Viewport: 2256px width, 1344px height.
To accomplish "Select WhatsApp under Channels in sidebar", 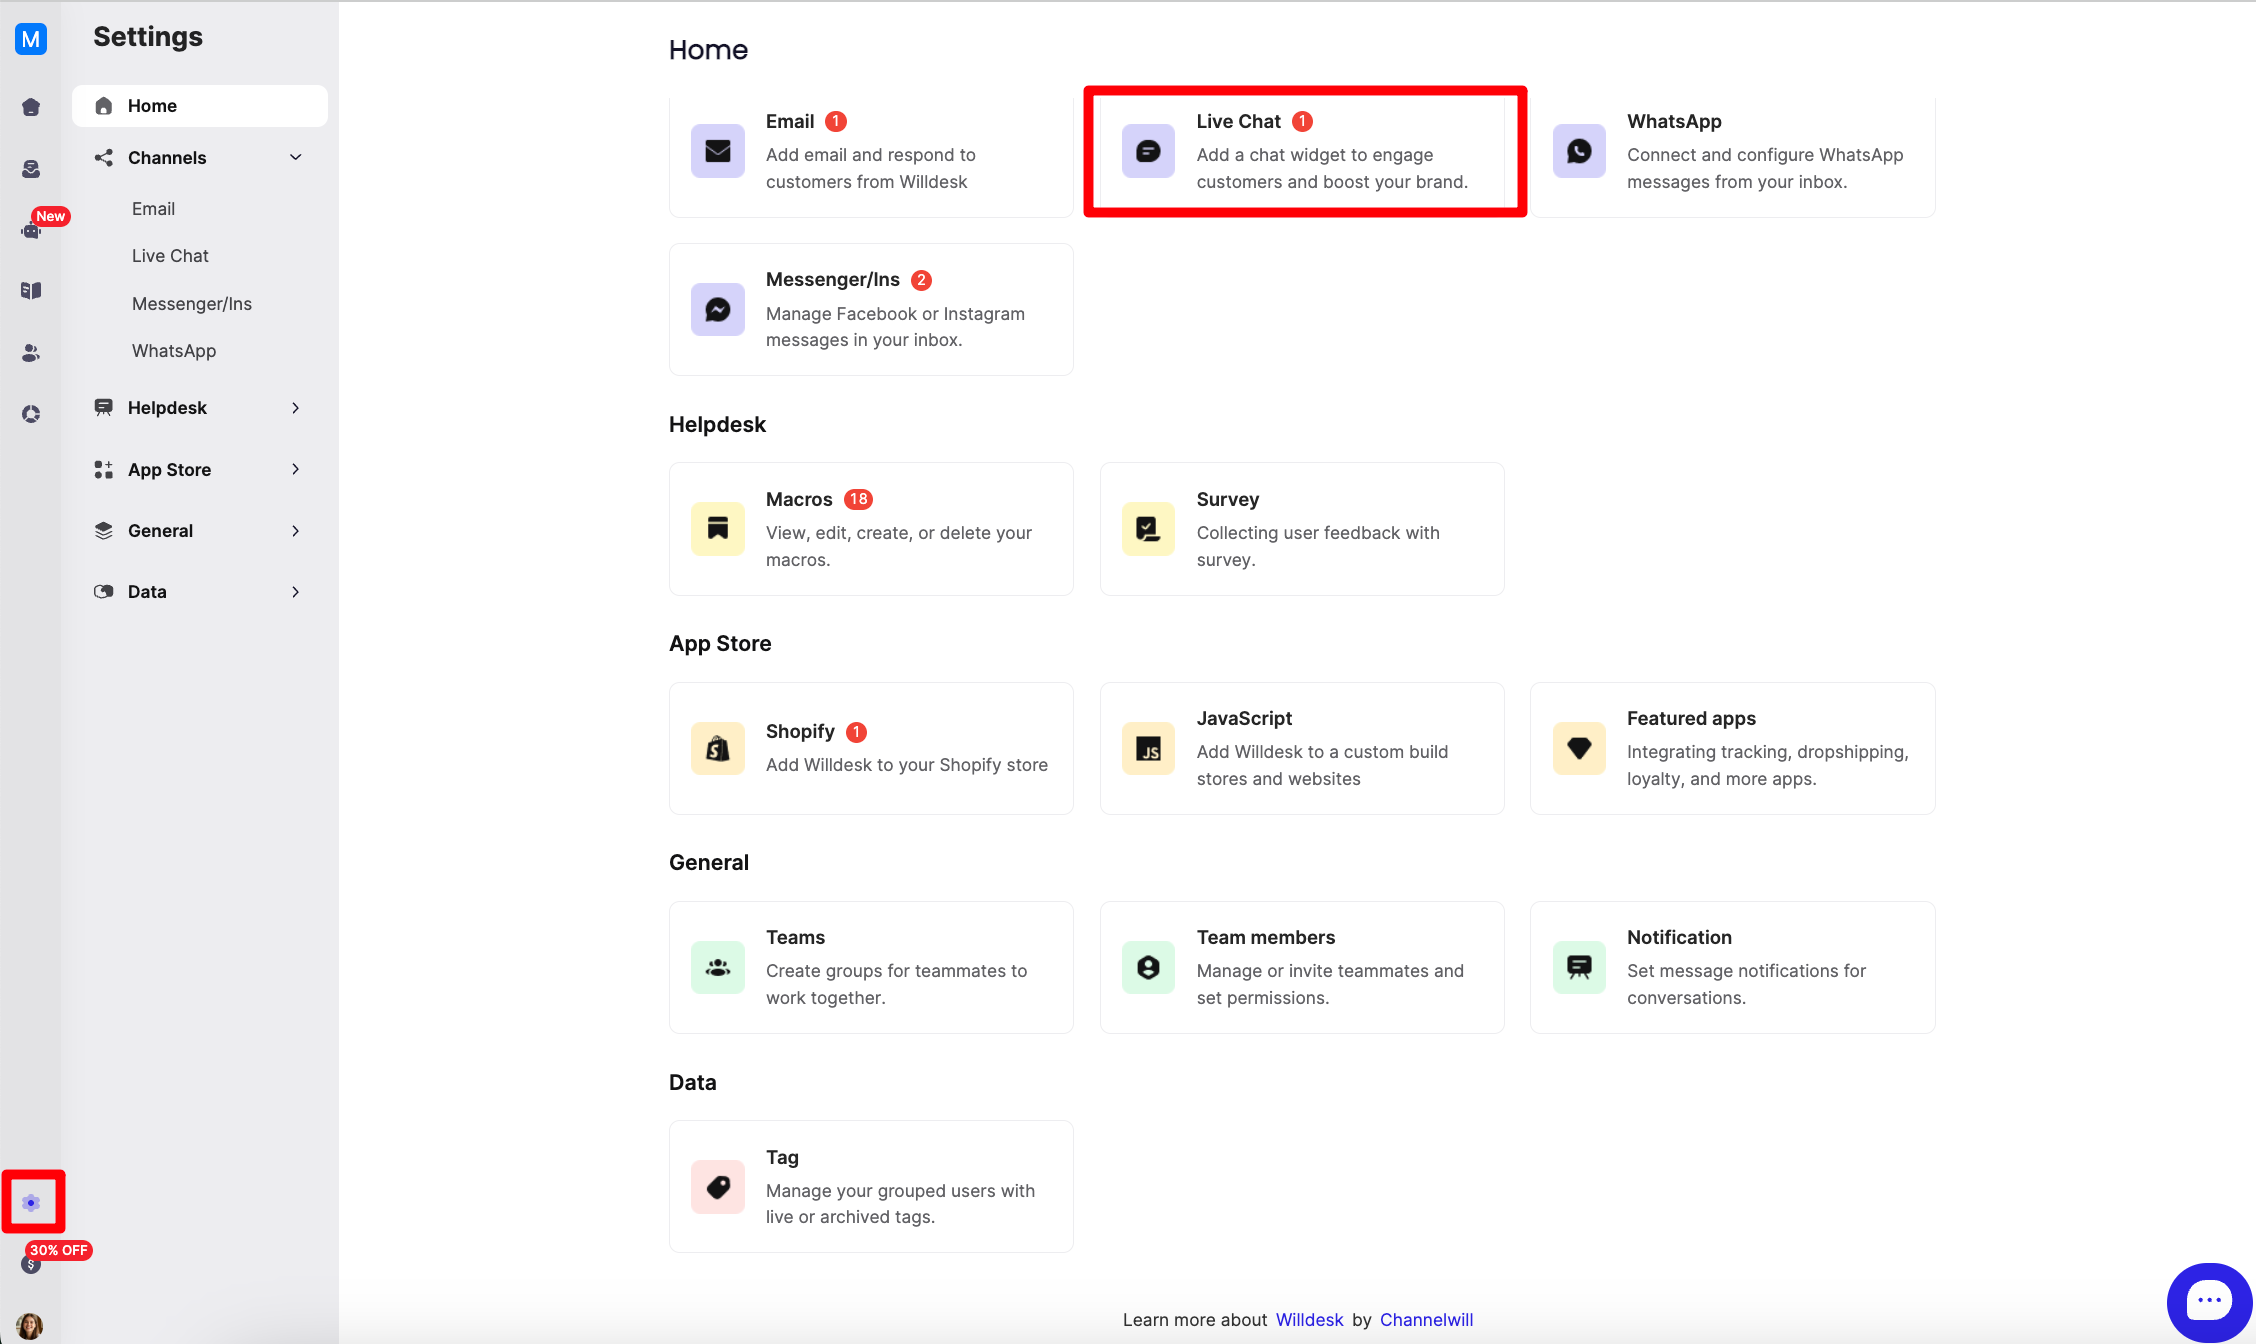I will tap(174, 351).
